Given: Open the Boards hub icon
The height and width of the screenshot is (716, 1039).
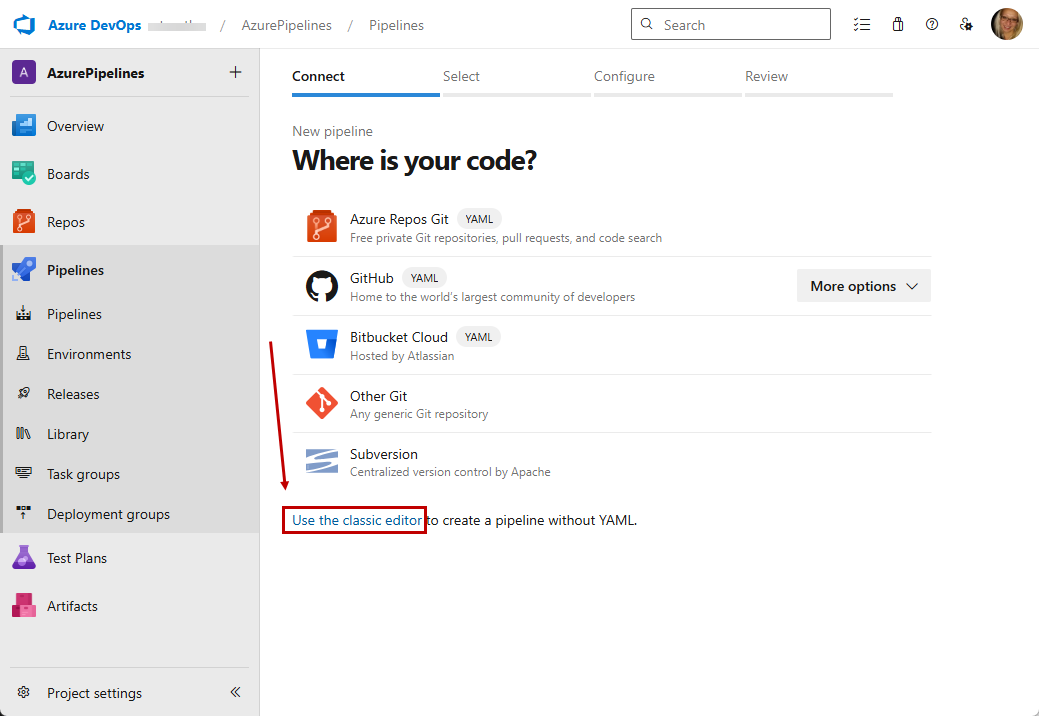Looking at the screenshot, I should 24,174.
